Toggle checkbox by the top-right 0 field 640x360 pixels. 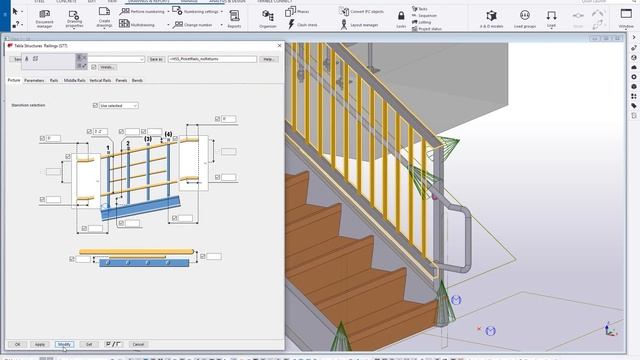coord(217,119)
